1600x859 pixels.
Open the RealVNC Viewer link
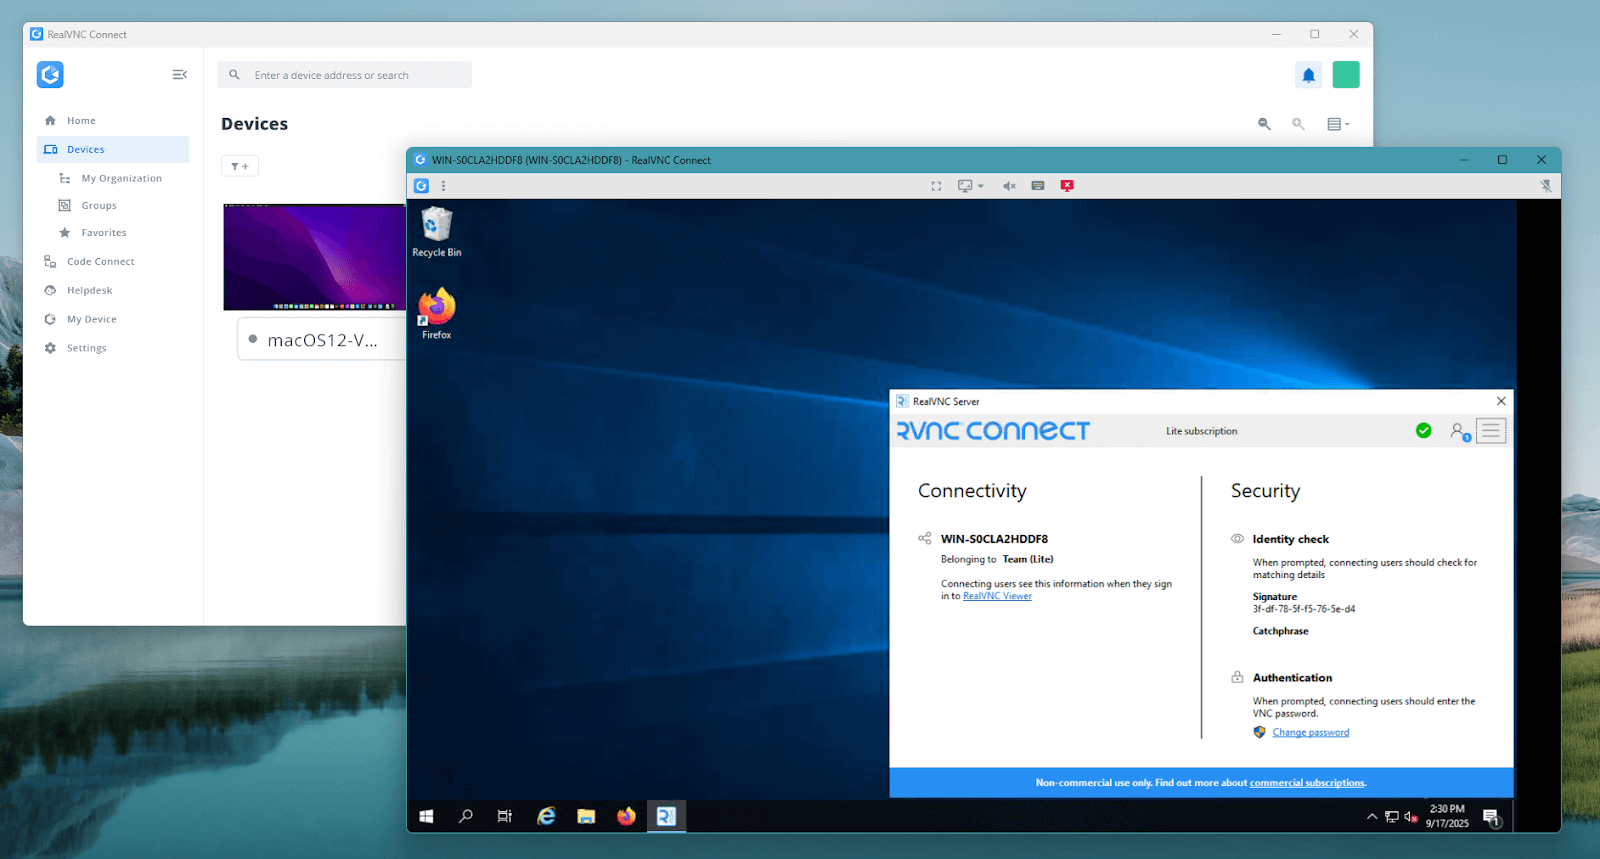[997, 596]
